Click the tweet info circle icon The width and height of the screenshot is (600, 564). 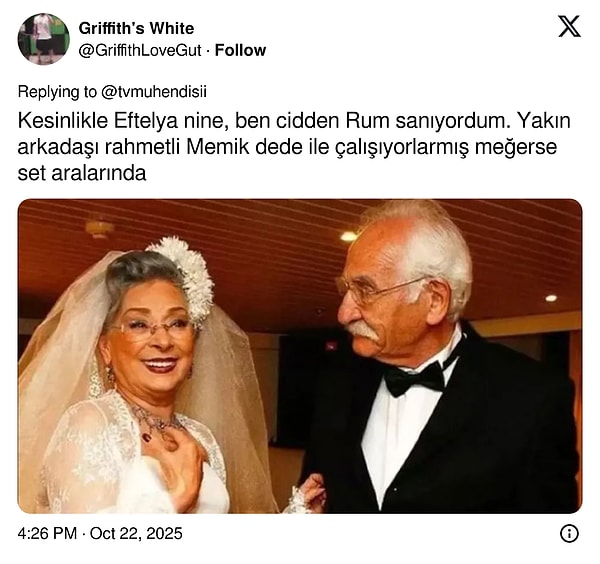click(569, 533)
